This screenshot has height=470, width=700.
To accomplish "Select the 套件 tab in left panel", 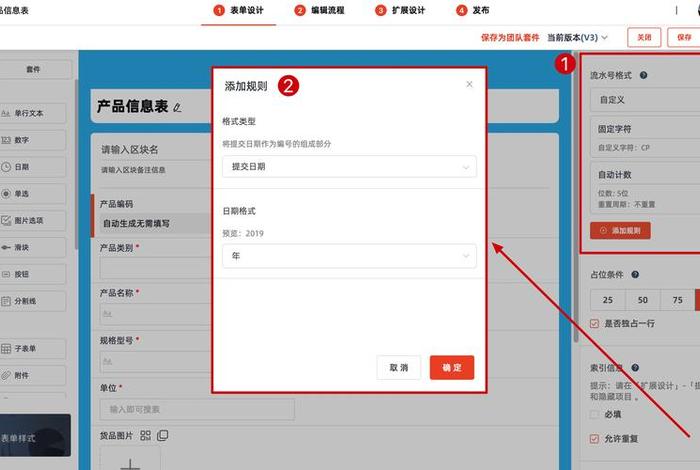I will pos(33,69).
